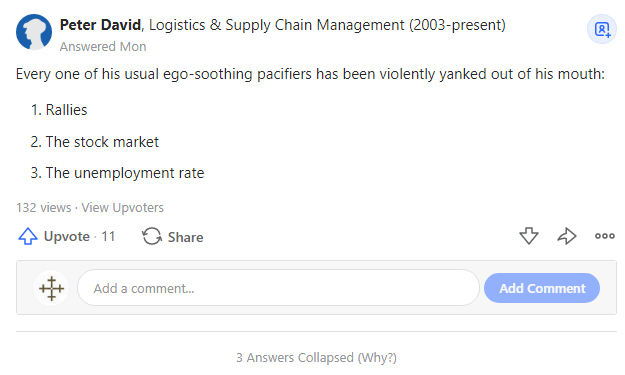The width and height of the screenshot is (625, 375).
Task: Click "The stock market" list item
Action: pos(102,142)
